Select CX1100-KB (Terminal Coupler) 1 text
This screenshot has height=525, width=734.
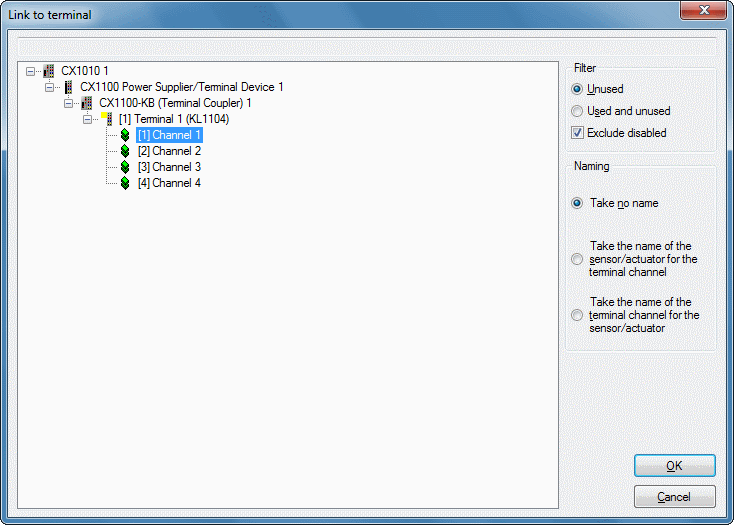tap(175, 103)
